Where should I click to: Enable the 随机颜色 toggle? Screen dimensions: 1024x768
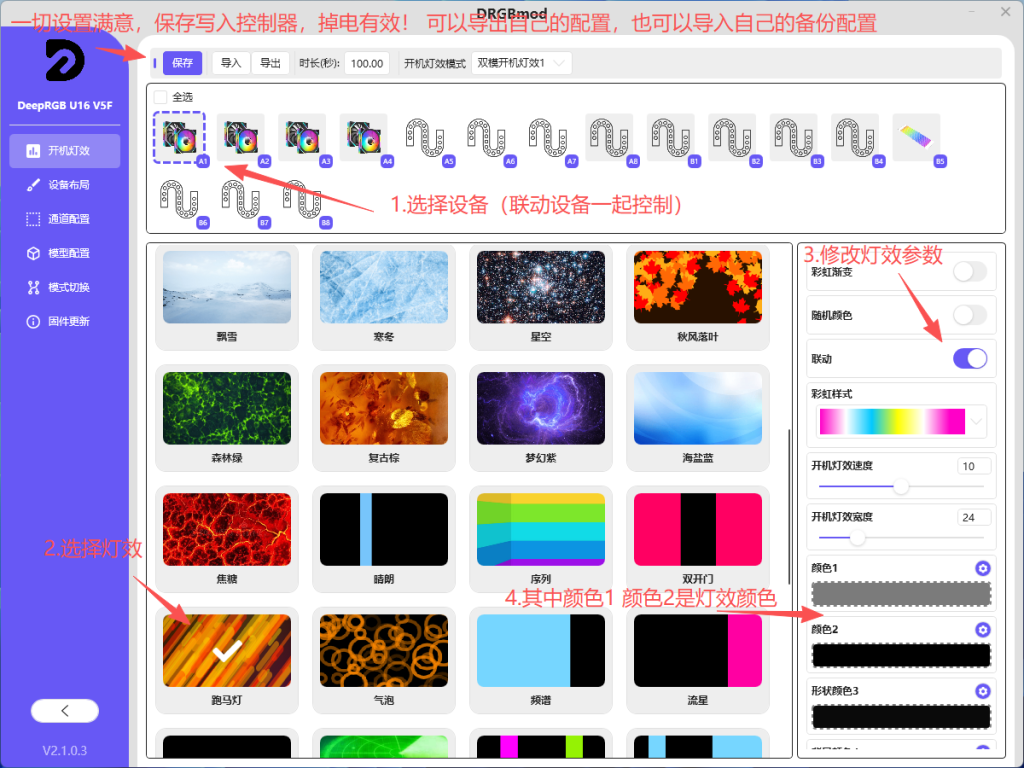[969, 315]
